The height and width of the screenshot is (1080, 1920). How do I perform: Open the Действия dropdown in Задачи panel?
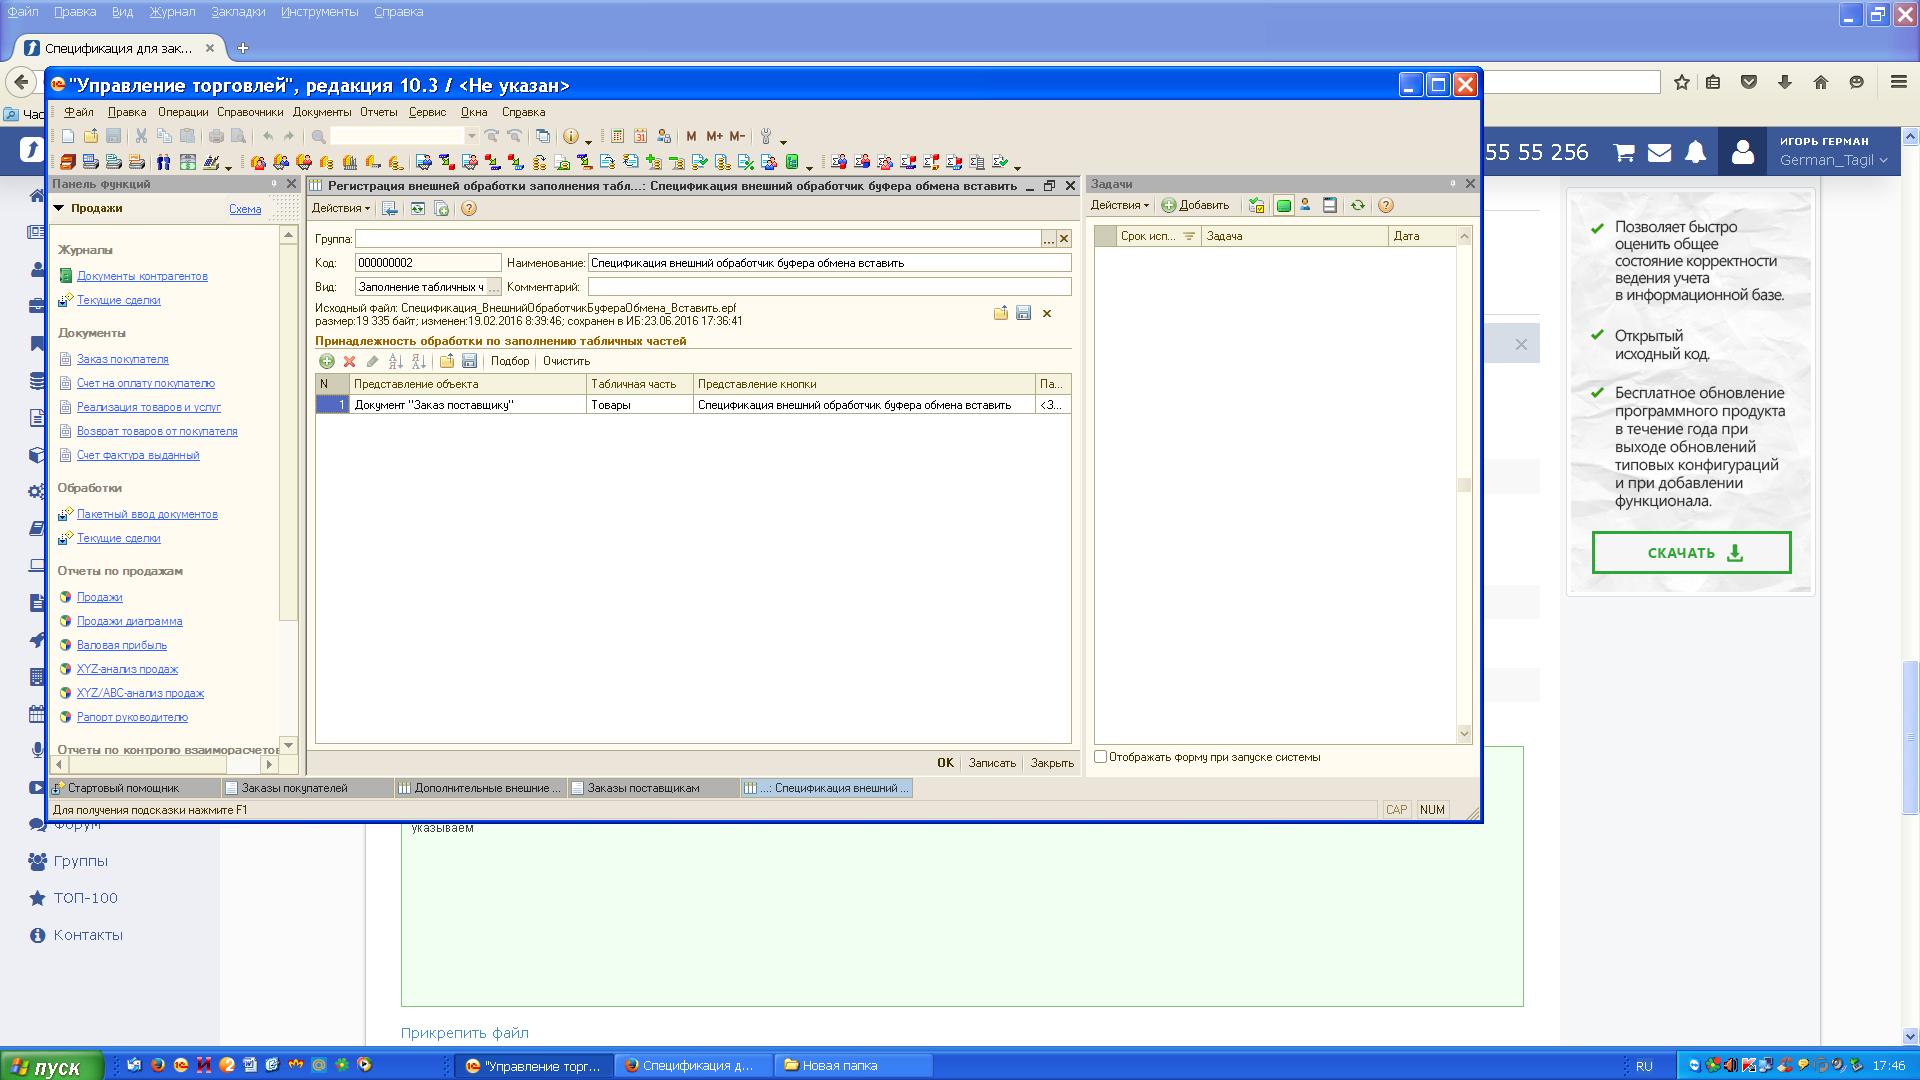pos(1119,205)
